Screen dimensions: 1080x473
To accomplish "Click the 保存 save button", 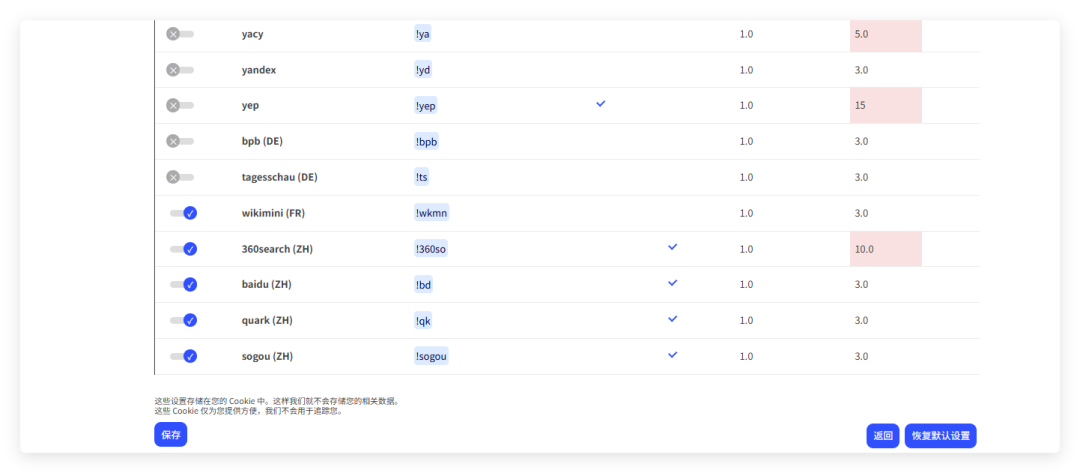I will click(171, 435).
